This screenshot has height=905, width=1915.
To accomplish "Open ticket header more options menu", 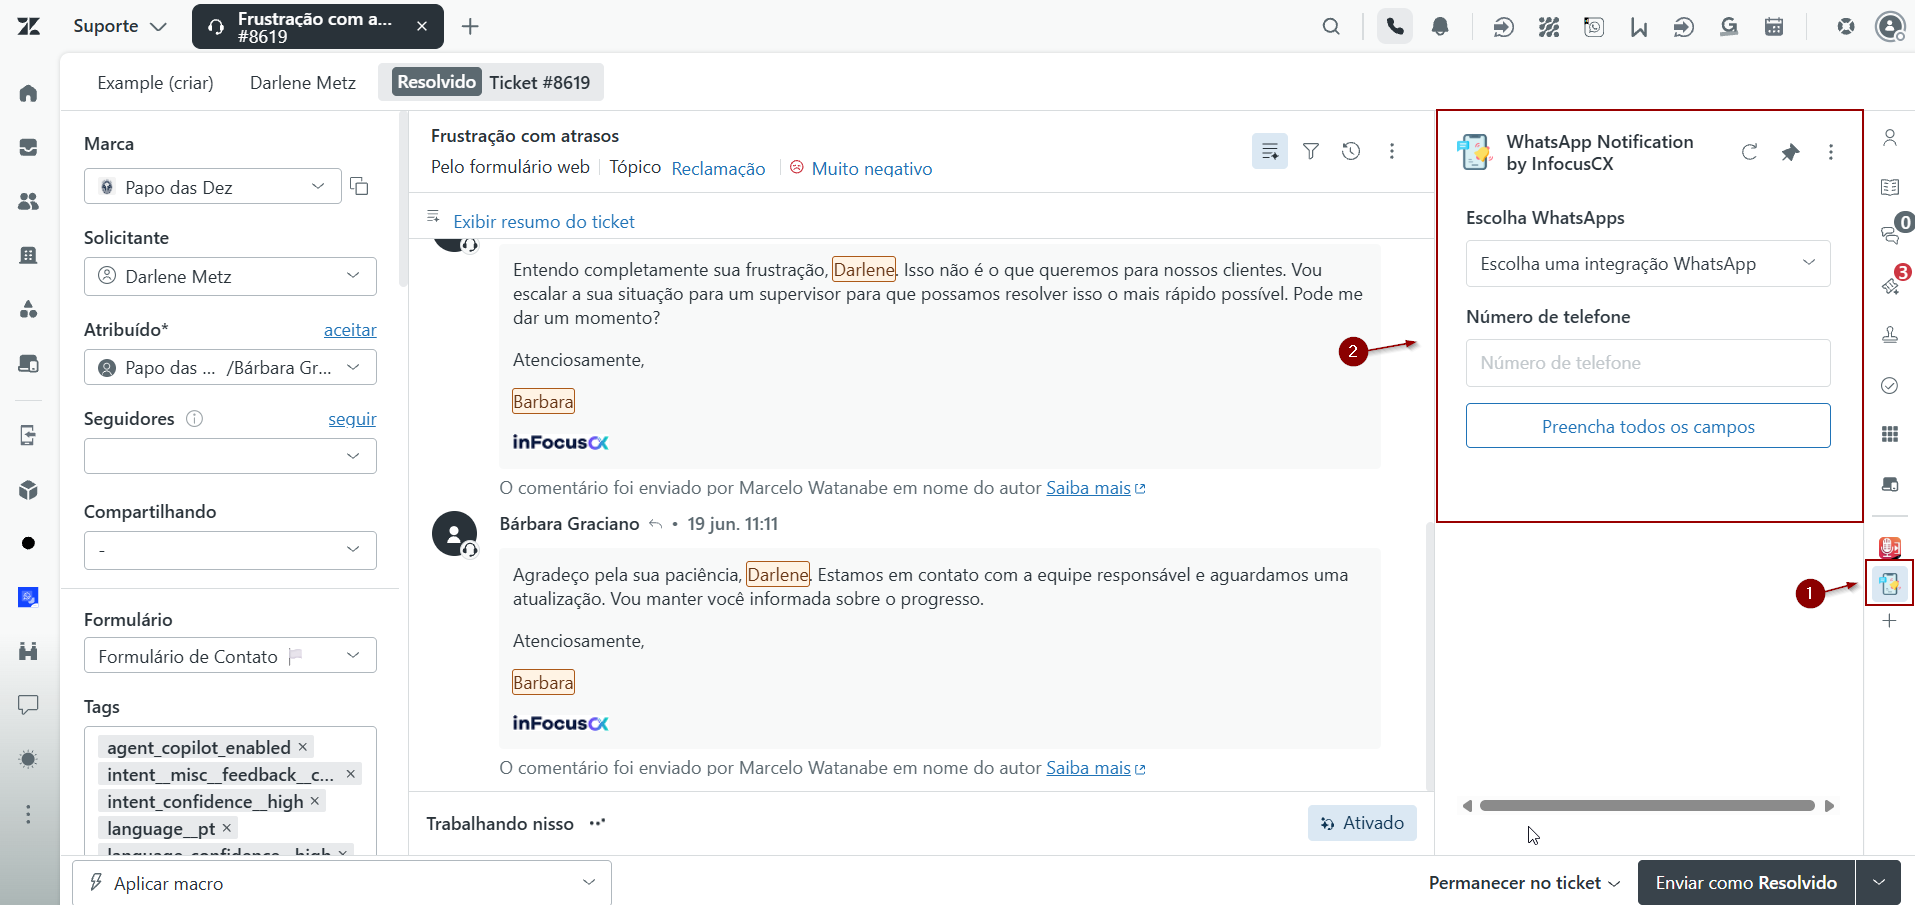I will (1392, 151).
